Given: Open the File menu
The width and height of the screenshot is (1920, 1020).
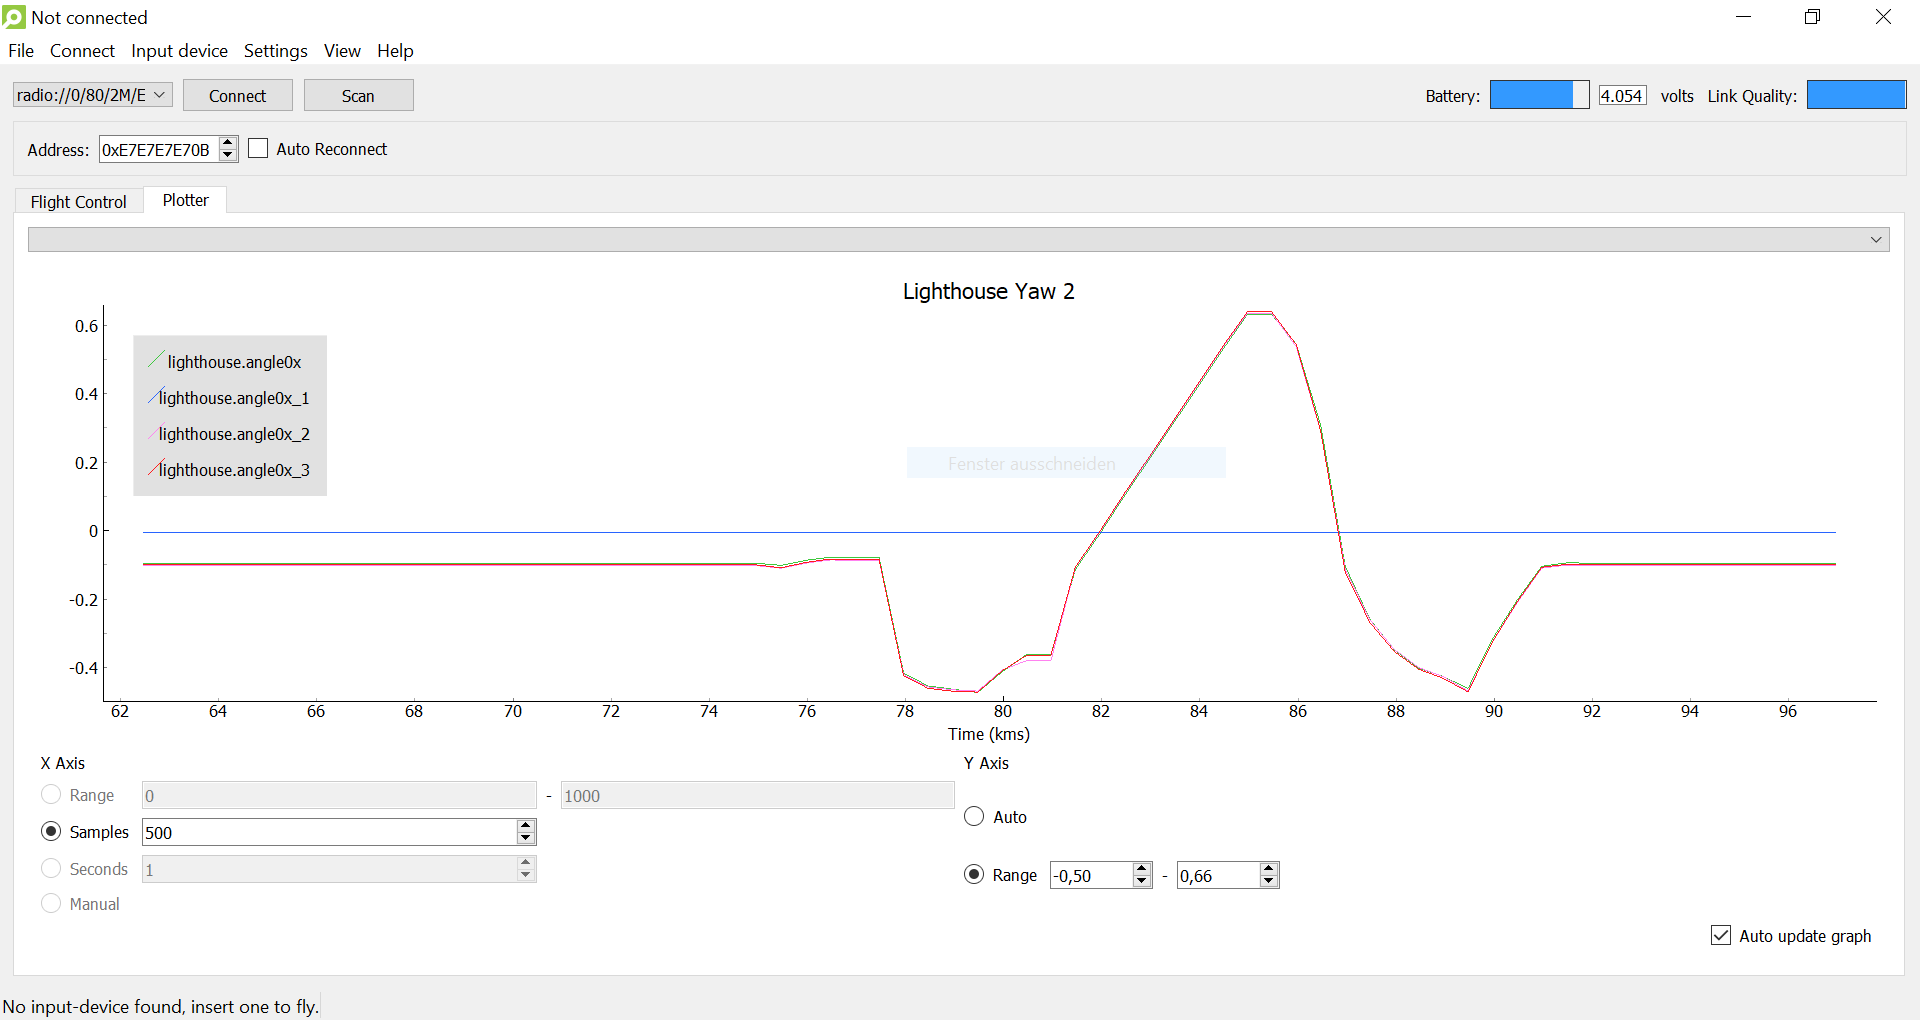Looking at the screenshot, I should tap(21, 51).
